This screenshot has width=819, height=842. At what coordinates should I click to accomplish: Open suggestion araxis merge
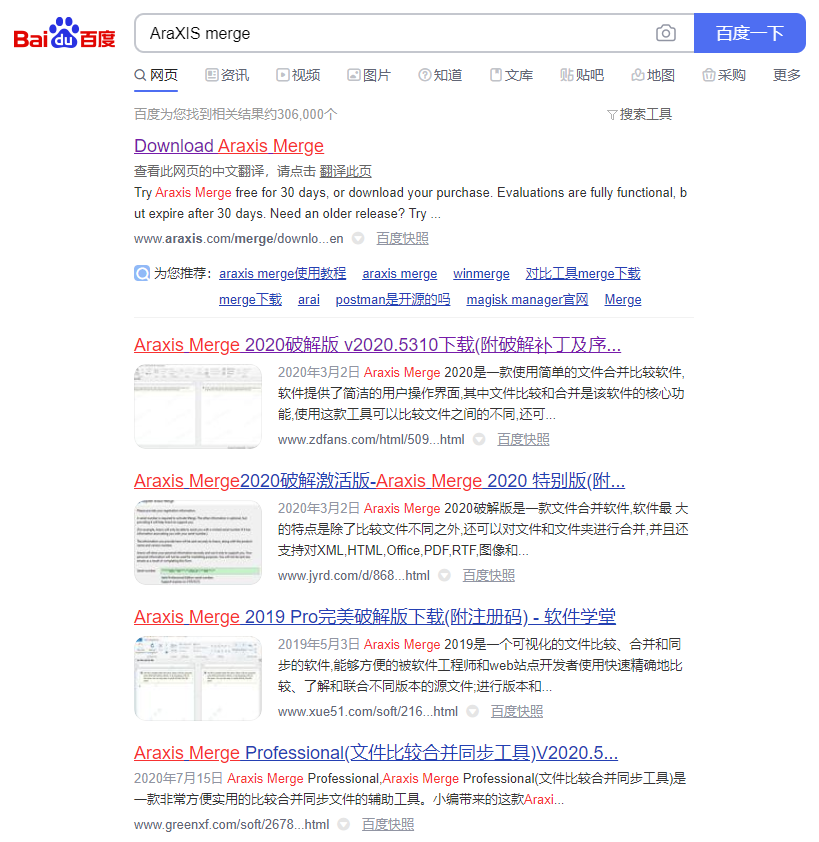[400, 273]
